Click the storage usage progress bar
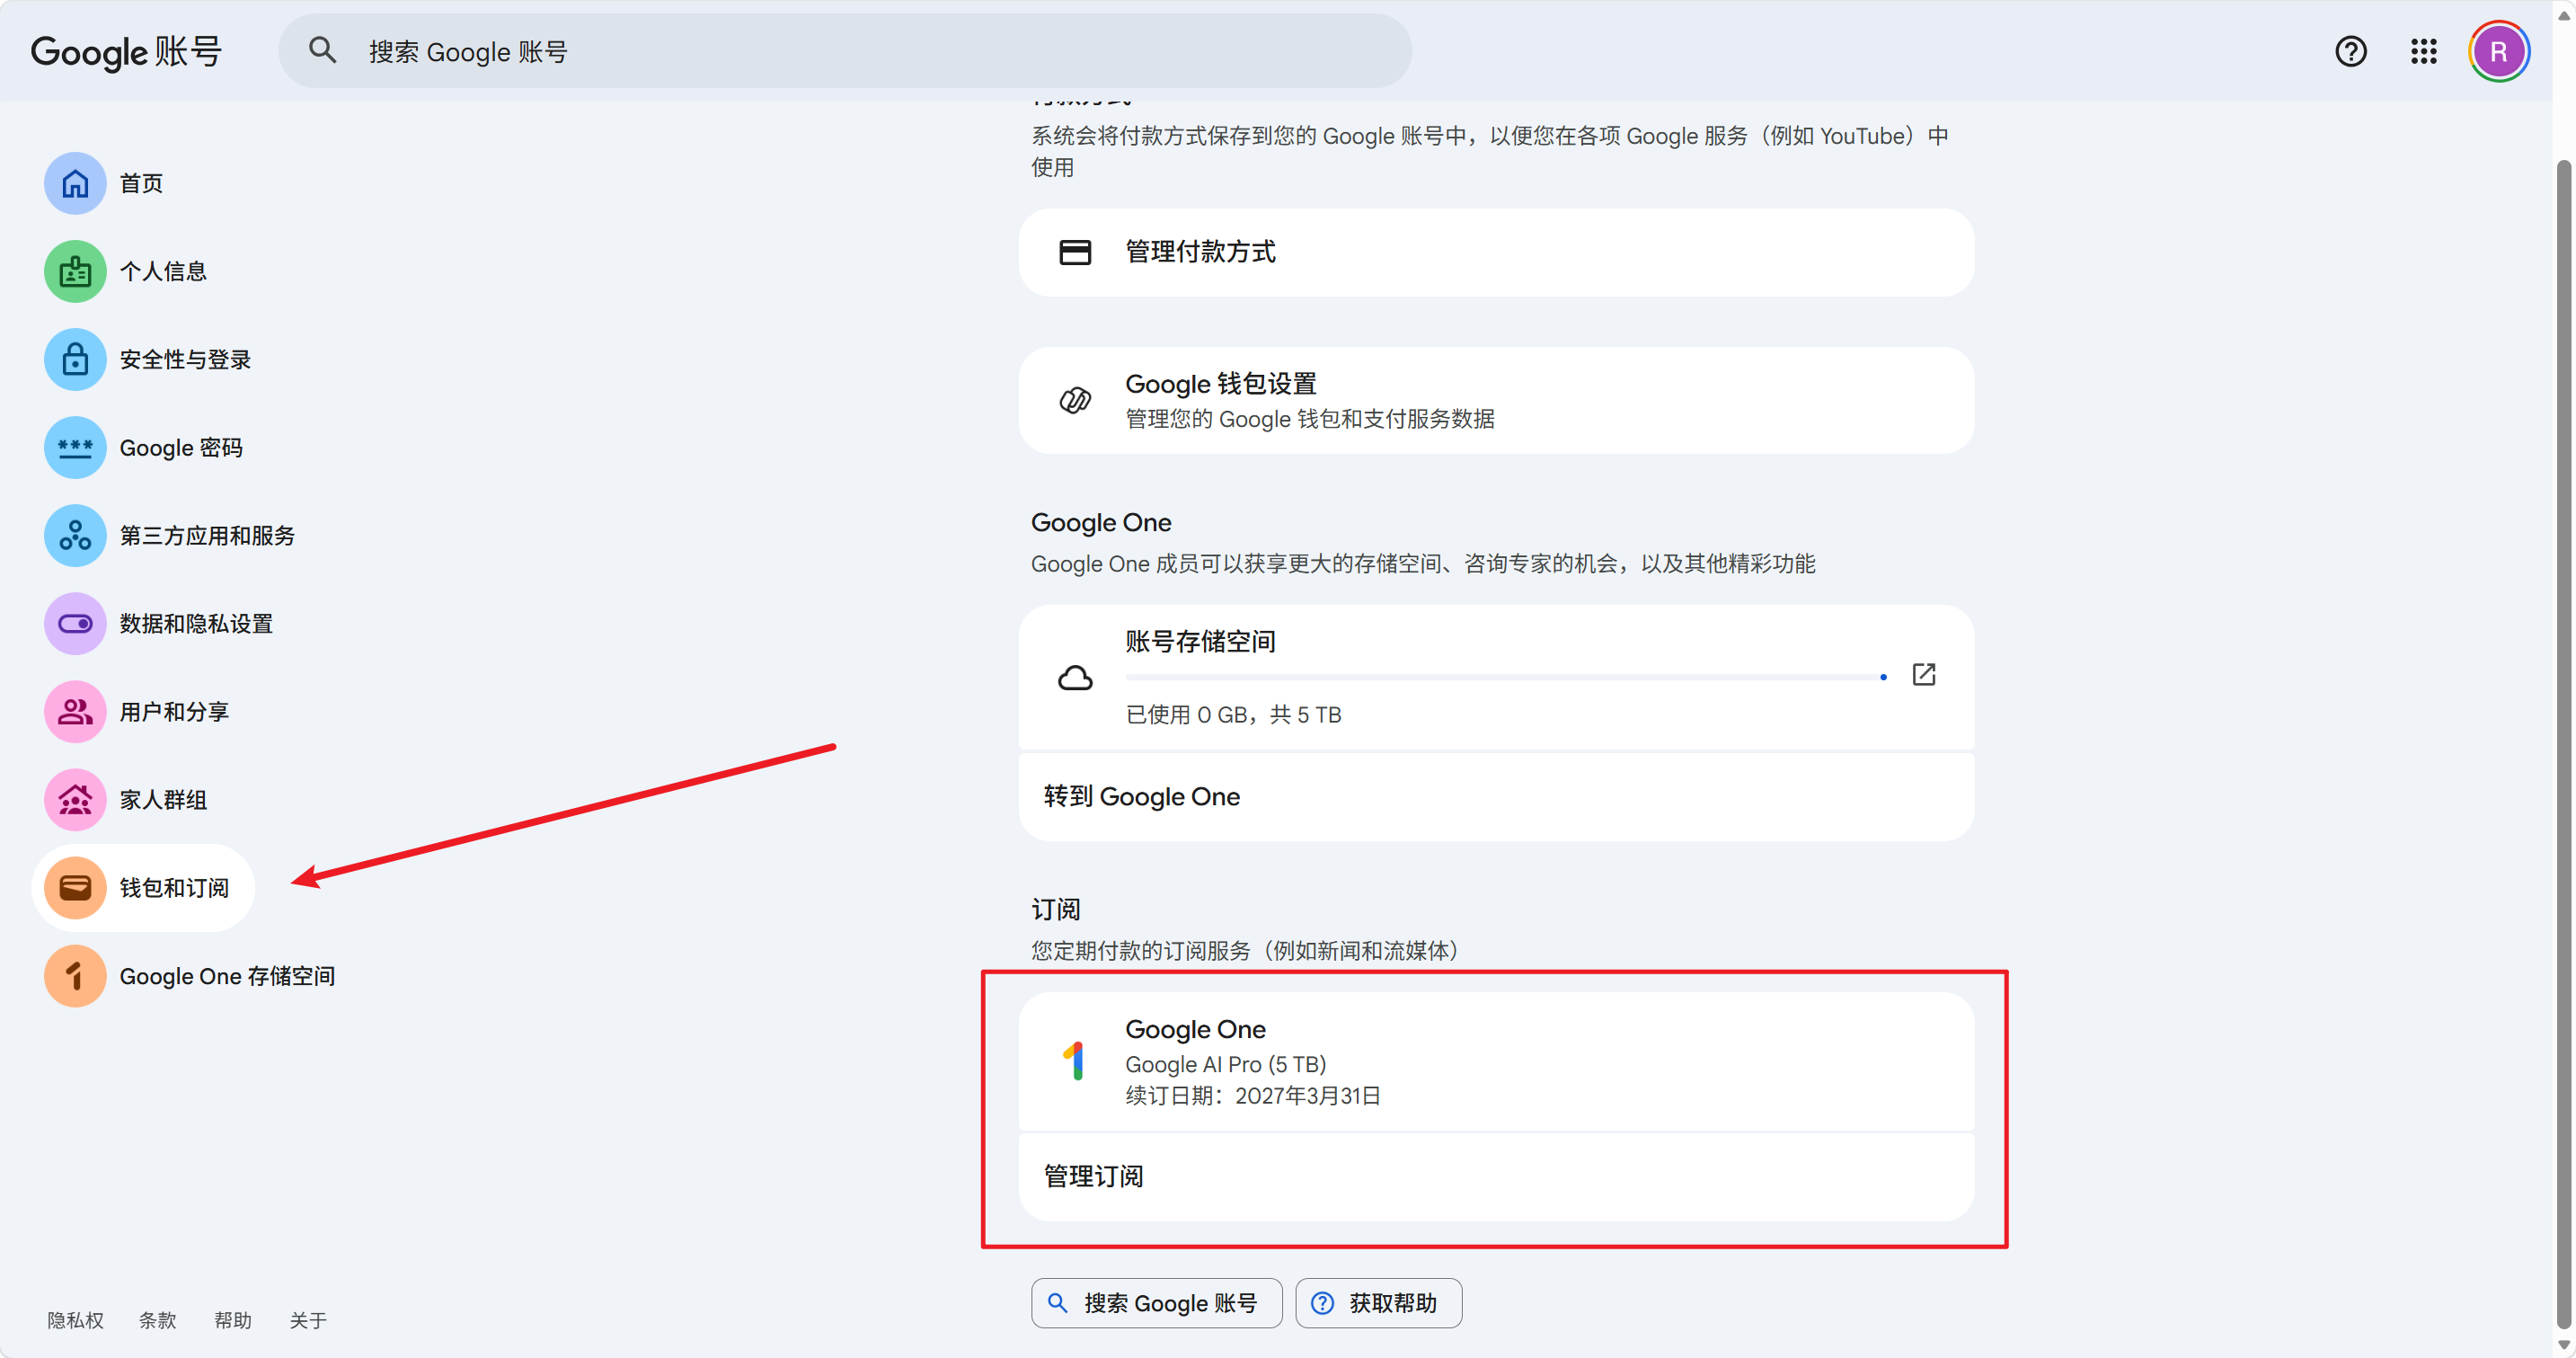The height and width of the screenshot is (1358, 2576). pos(1506,677)
